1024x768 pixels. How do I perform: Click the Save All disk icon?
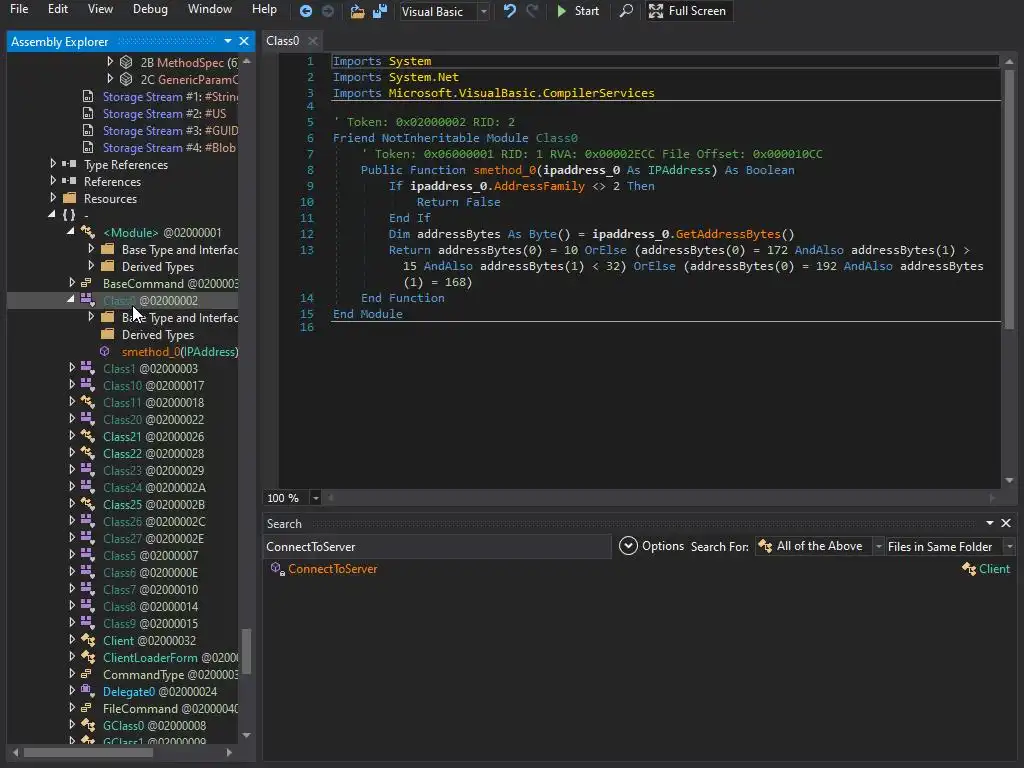(x=380, y=11)
